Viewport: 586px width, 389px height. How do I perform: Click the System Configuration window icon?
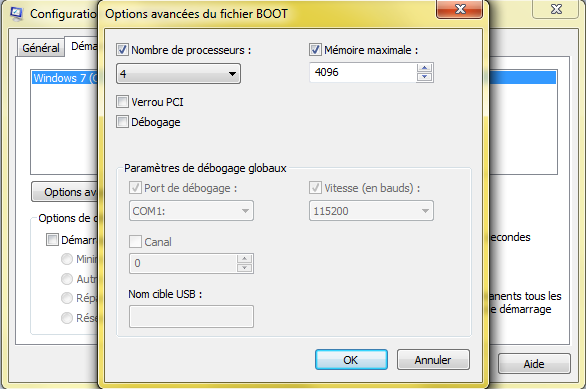click(x=16, y=13)
